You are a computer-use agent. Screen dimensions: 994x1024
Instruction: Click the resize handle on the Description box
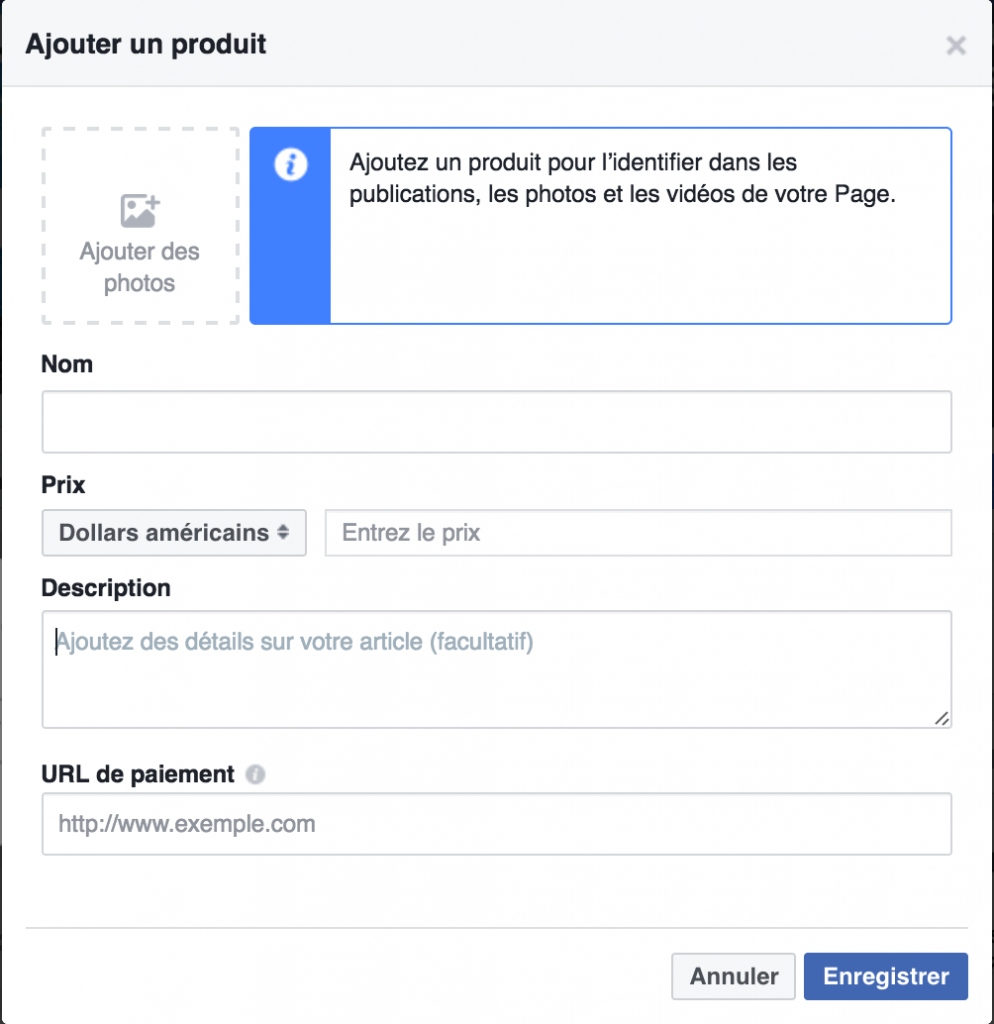pos(941,717)
